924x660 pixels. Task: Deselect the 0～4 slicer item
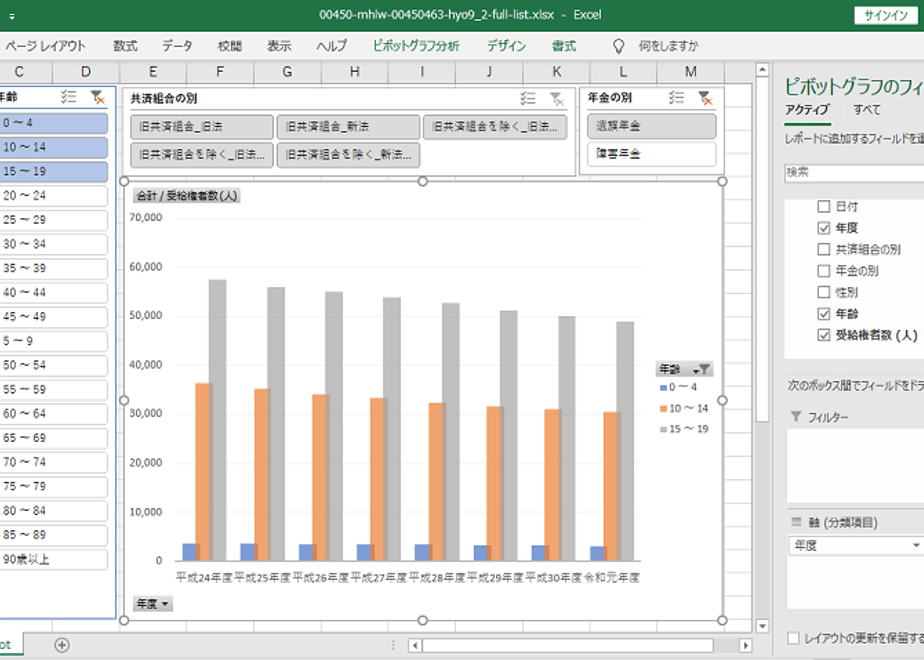53,123
